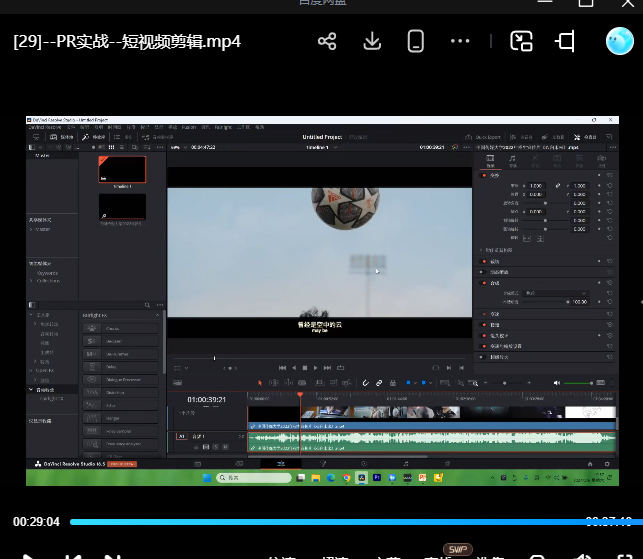Select the Timeline 1 thumbnail in media pool

(x=122, y=169)
